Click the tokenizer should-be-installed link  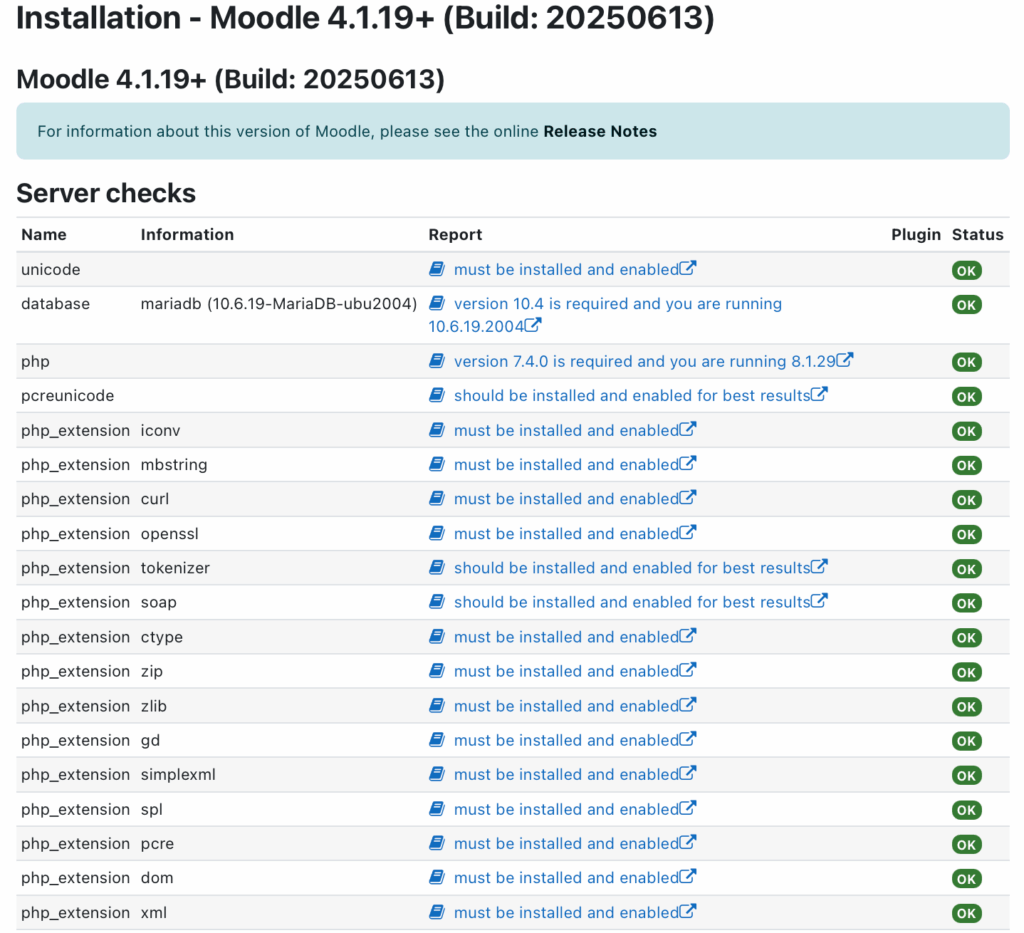tap(631, 567)
